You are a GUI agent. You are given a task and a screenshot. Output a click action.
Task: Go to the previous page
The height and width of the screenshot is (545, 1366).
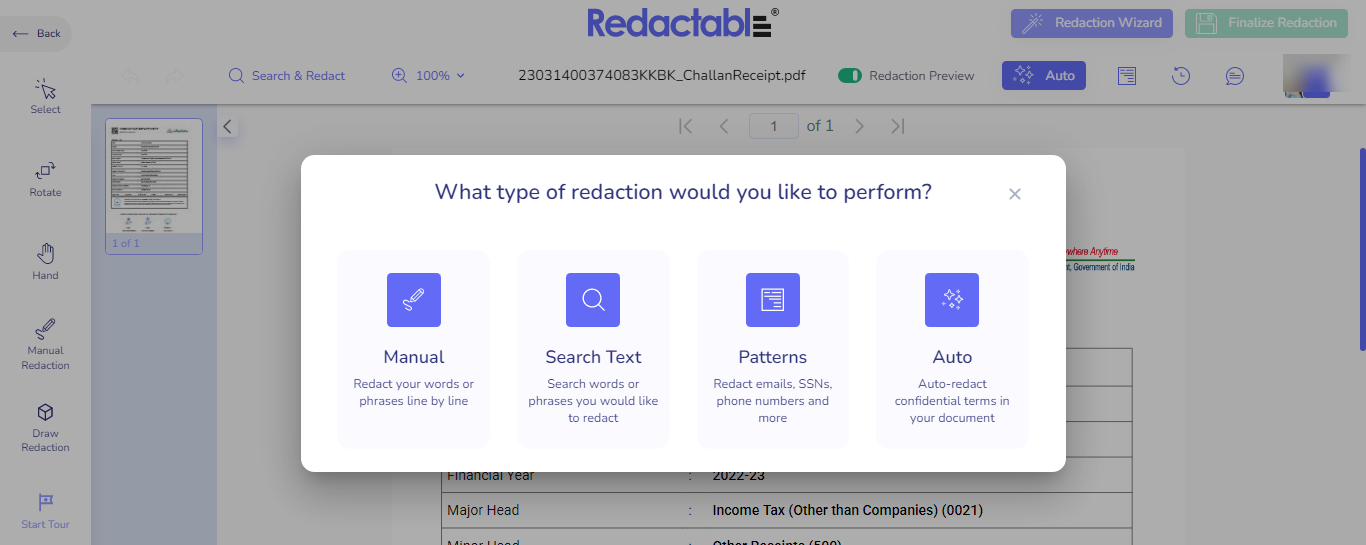tap(725, 126)
